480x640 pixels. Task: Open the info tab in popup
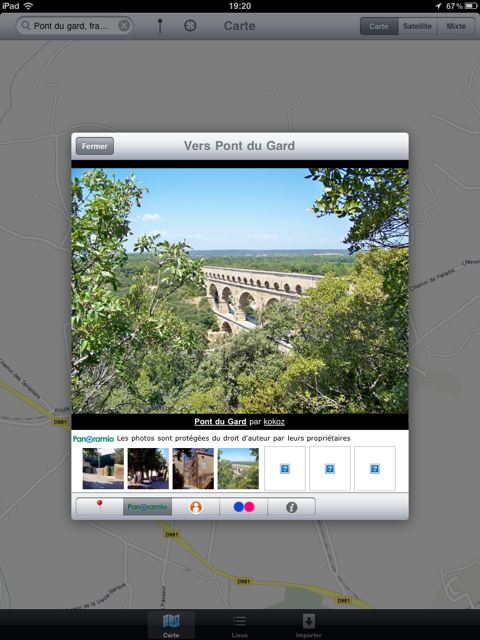coord(291,507)
